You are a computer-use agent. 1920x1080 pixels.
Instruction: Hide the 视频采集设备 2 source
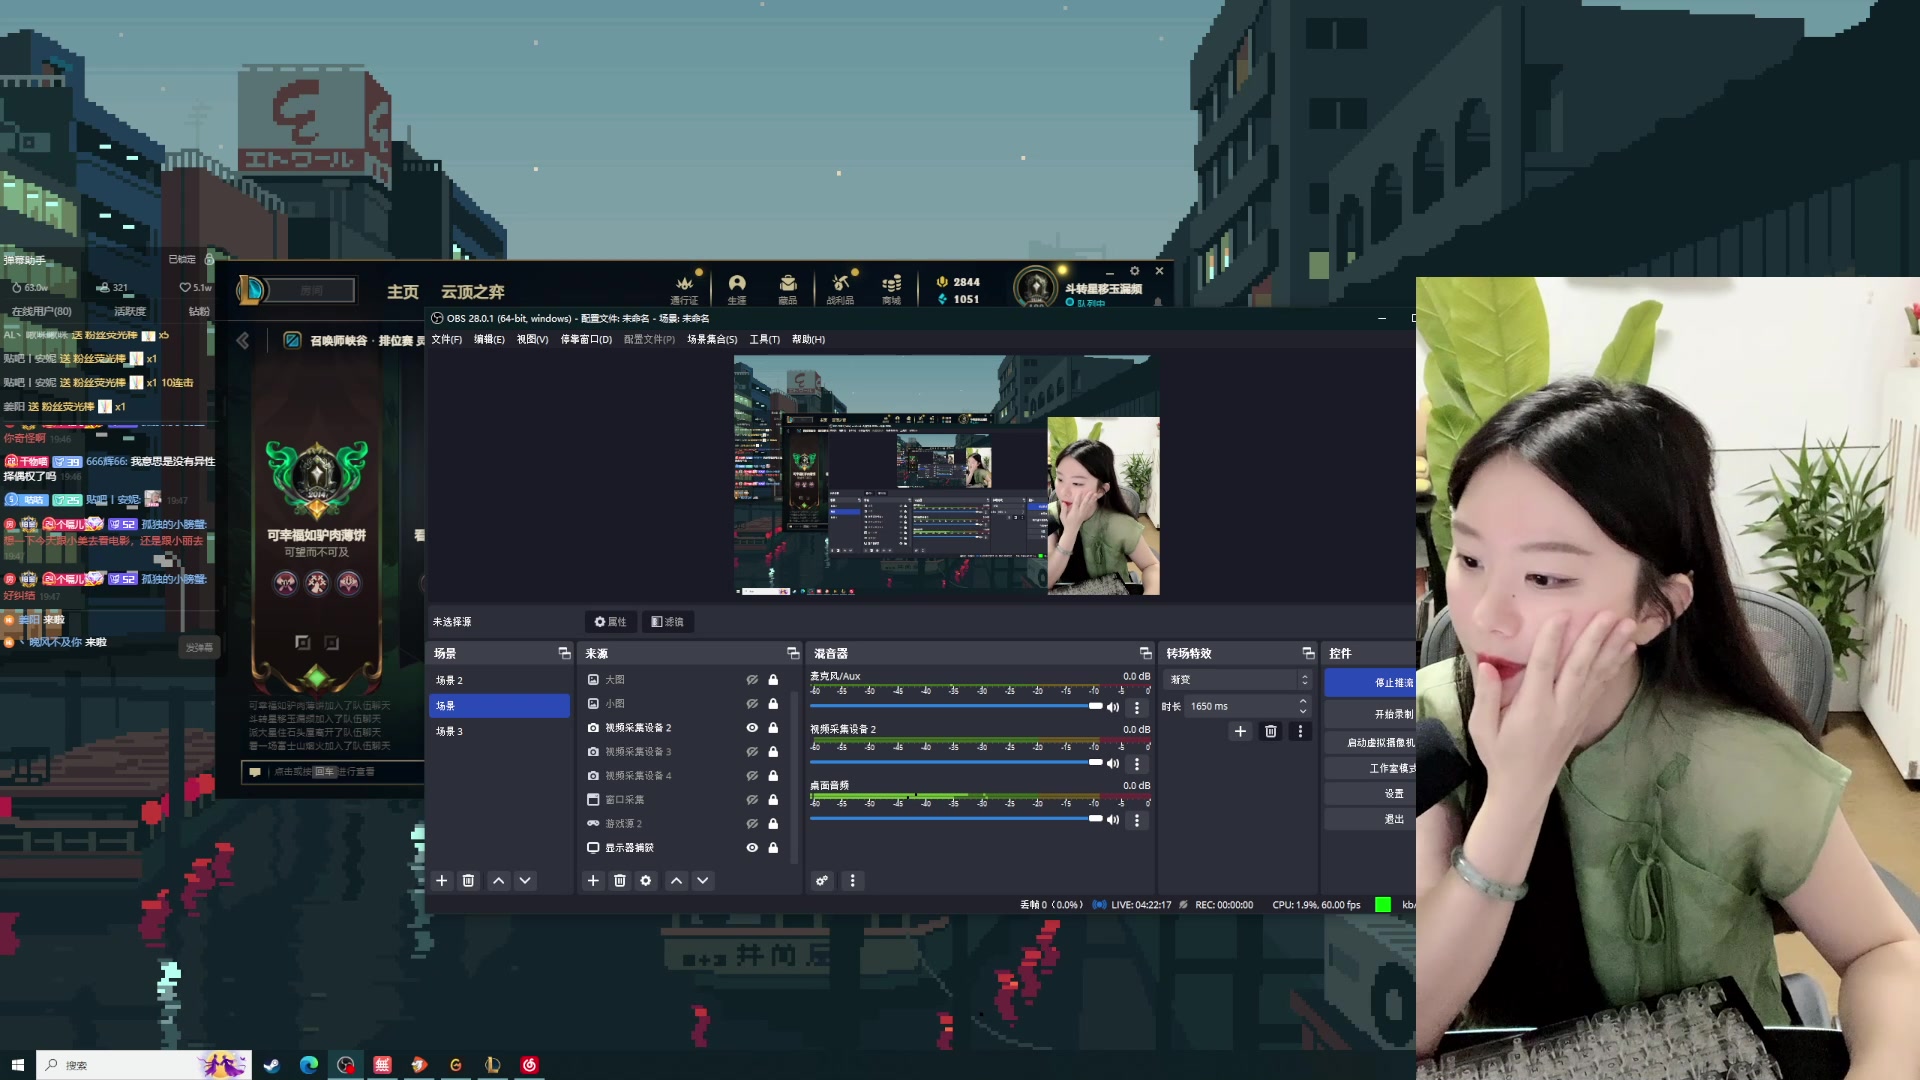[752, 728]
